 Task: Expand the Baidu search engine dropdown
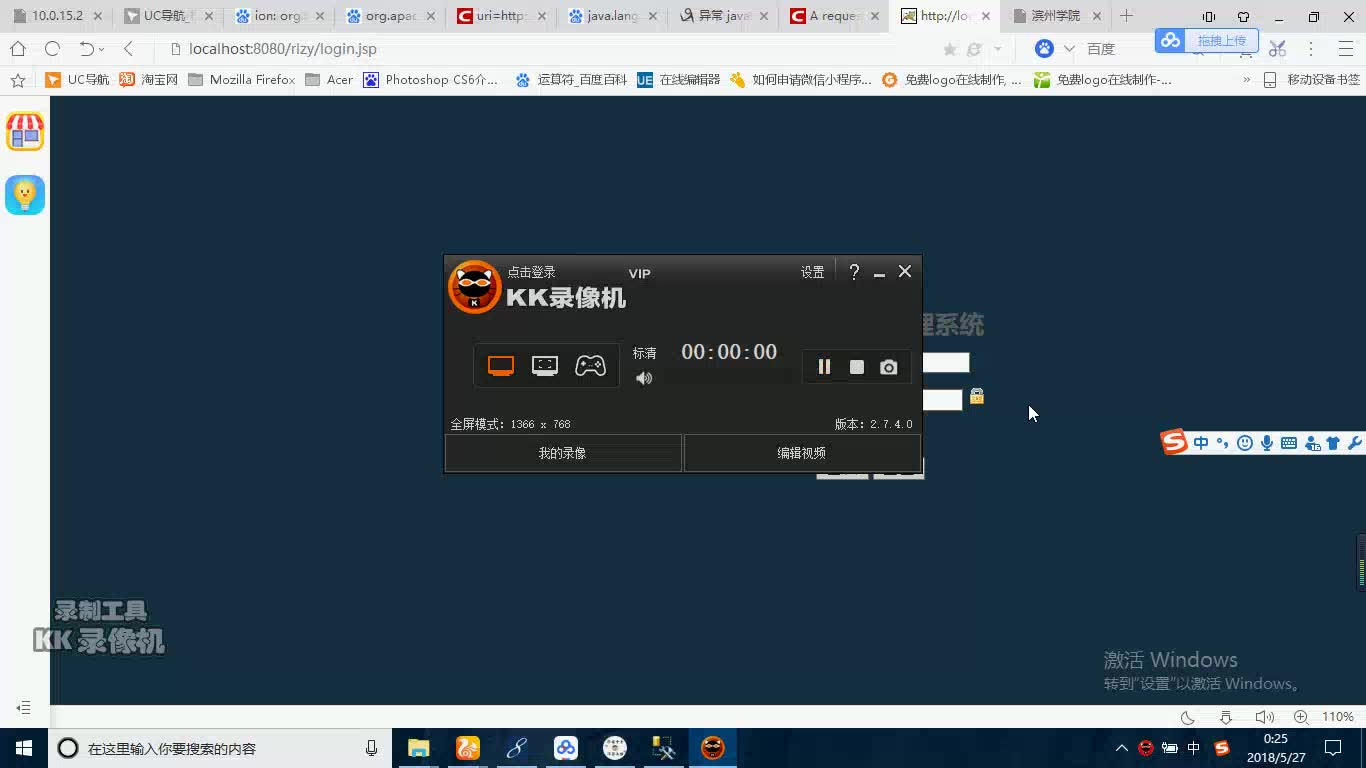[1069, 49]
